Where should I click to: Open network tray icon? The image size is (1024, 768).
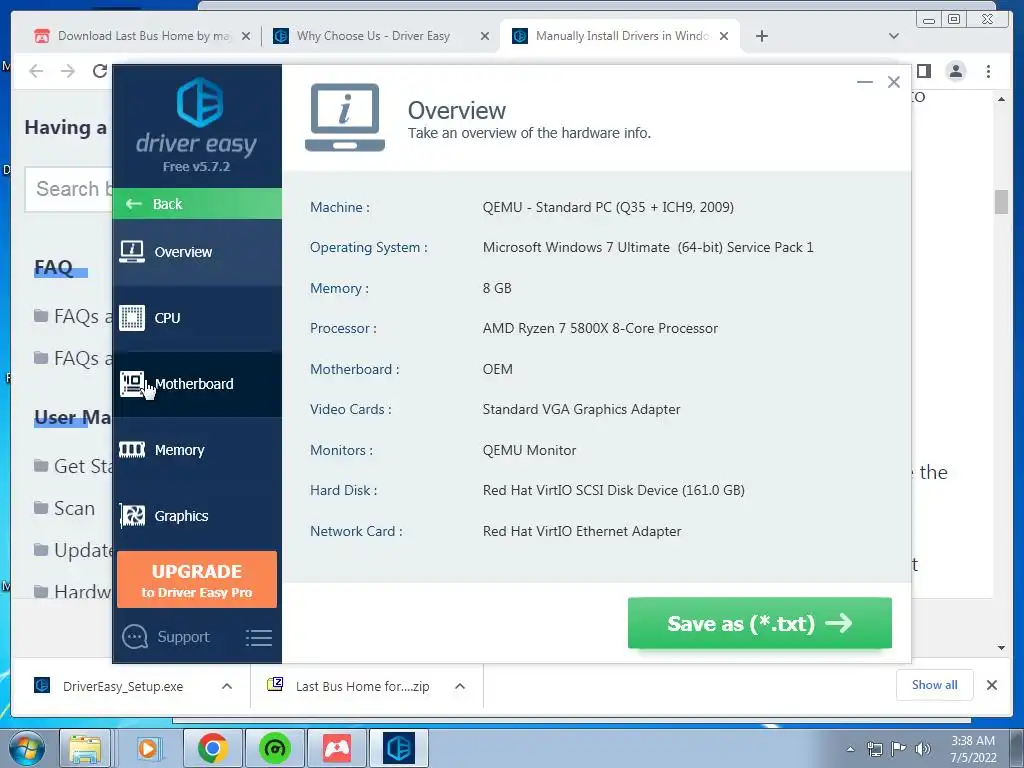click(x=874, y=749)
